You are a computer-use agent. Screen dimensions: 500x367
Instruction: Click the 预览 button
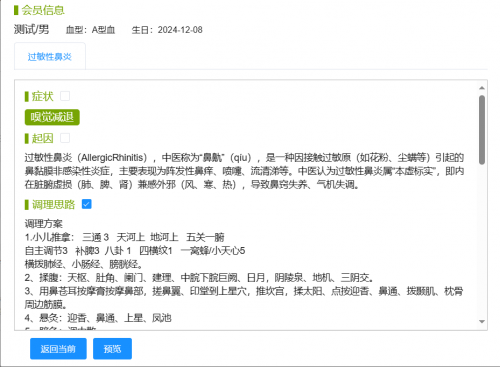(112, 349)
